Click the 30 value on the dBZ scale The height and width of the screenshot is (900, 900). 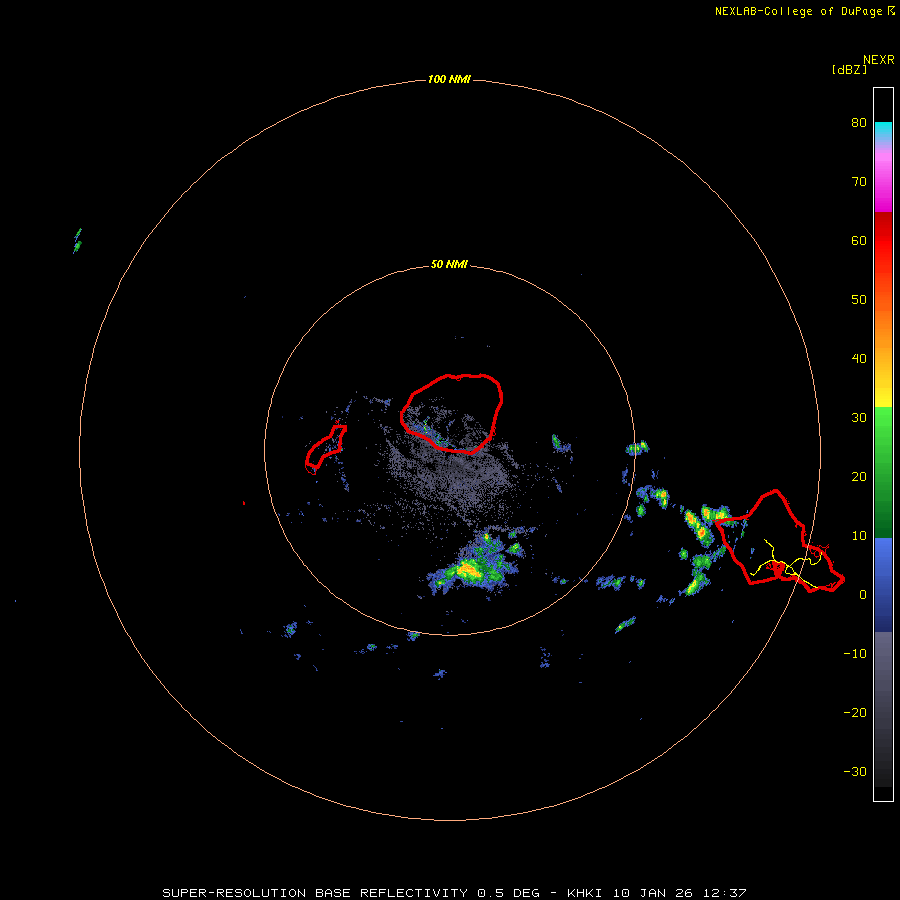pyautogui.click(x=859, y=418)
